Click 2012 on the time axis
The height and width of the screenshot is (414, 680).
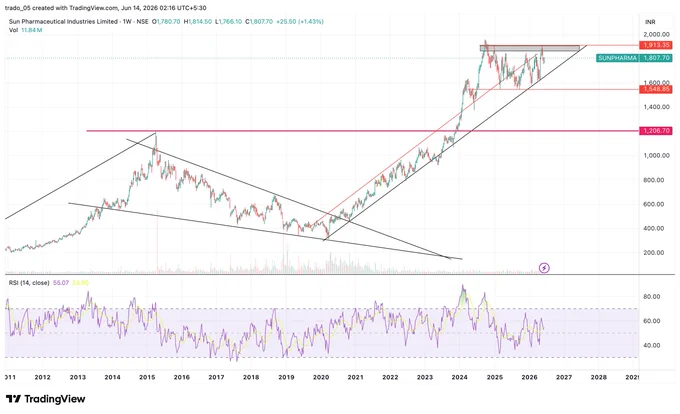(x=42, y=377)
